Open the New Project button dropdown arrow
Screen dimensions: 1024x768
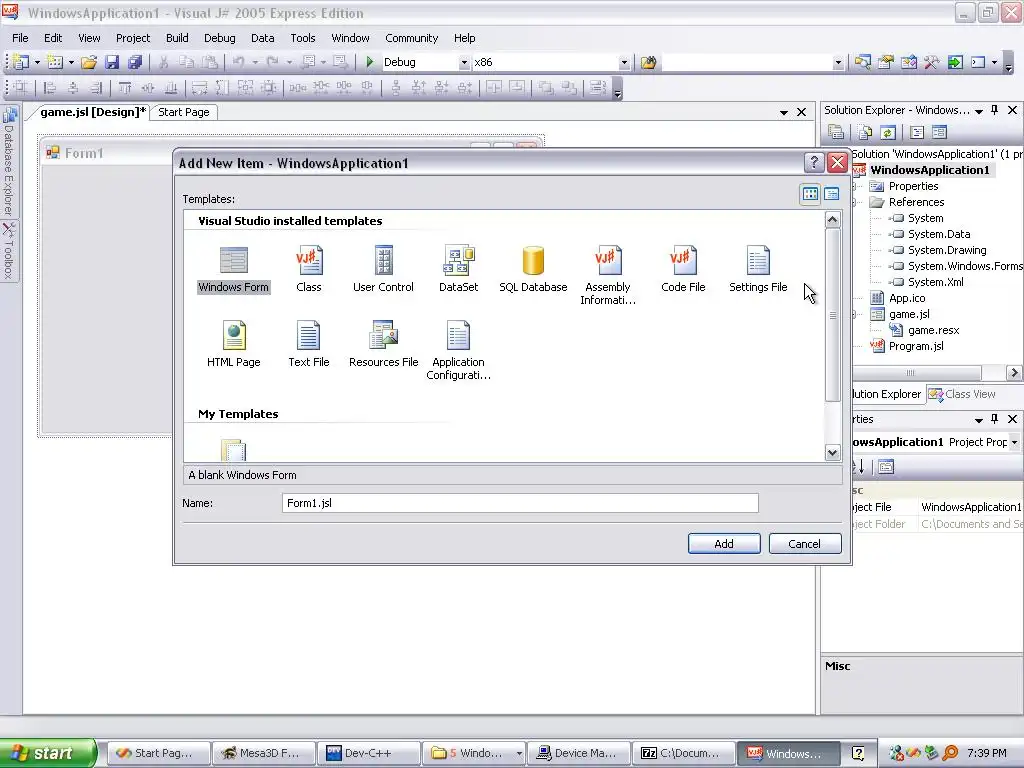coord(37,63)
